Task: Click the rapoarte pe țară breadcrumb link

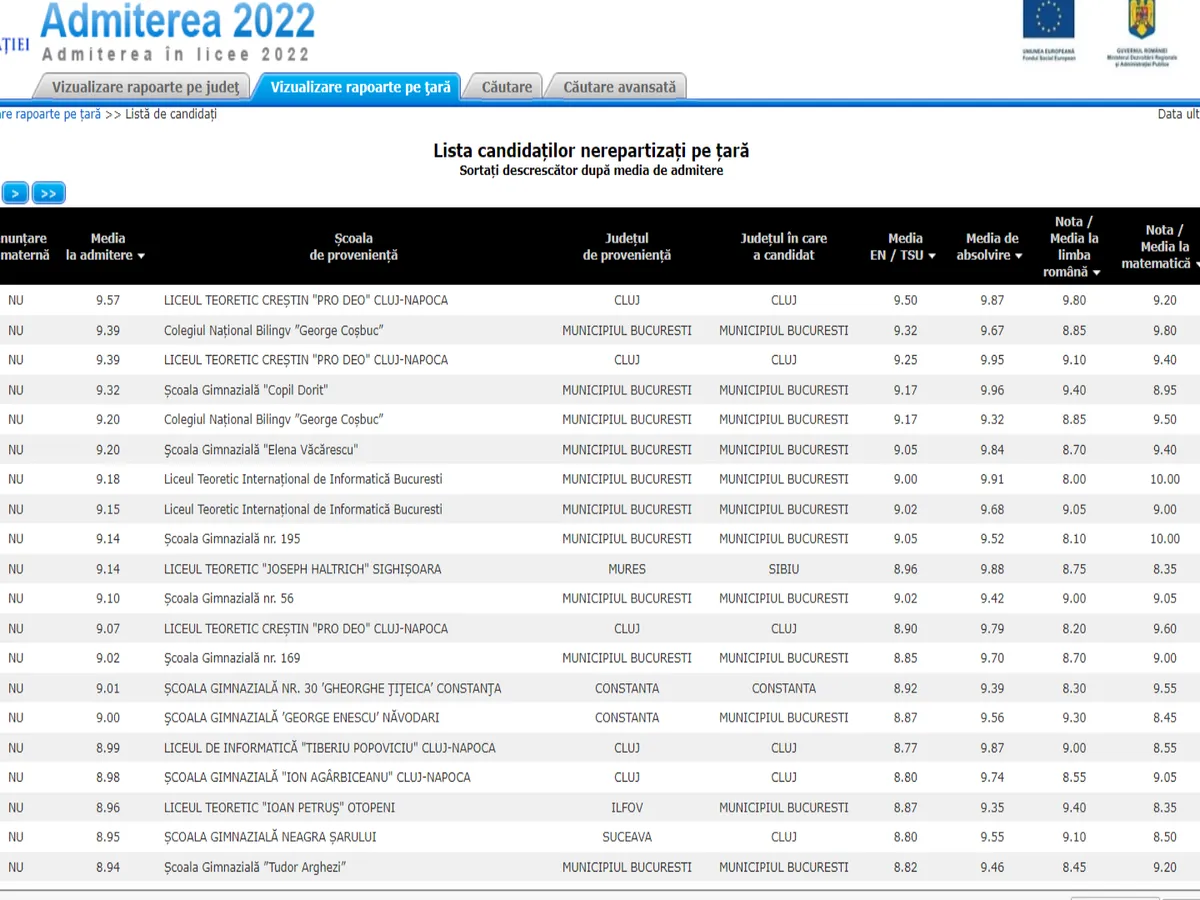Action: 50,114
